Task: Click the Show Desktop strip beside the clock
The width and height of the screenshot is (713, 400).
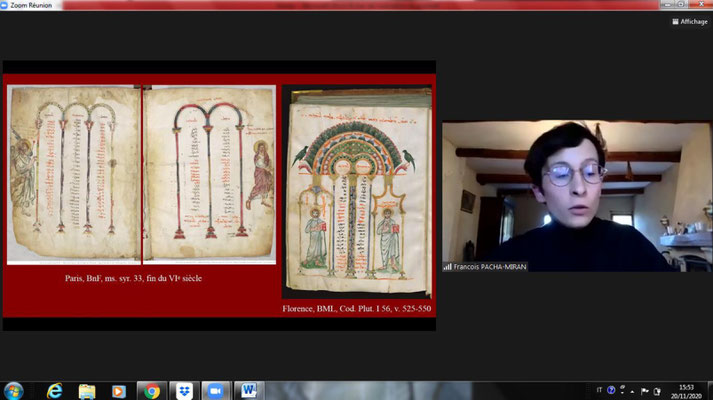Action: 710,391
